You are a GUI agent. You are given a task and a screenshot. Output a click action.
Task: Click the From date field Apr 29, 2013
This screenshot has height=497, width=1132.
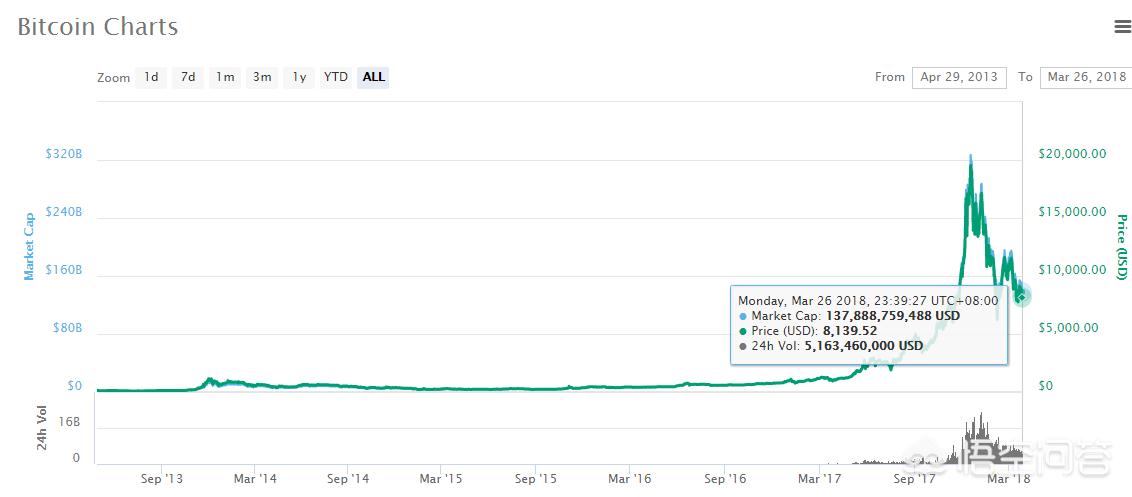coord(958,77)
